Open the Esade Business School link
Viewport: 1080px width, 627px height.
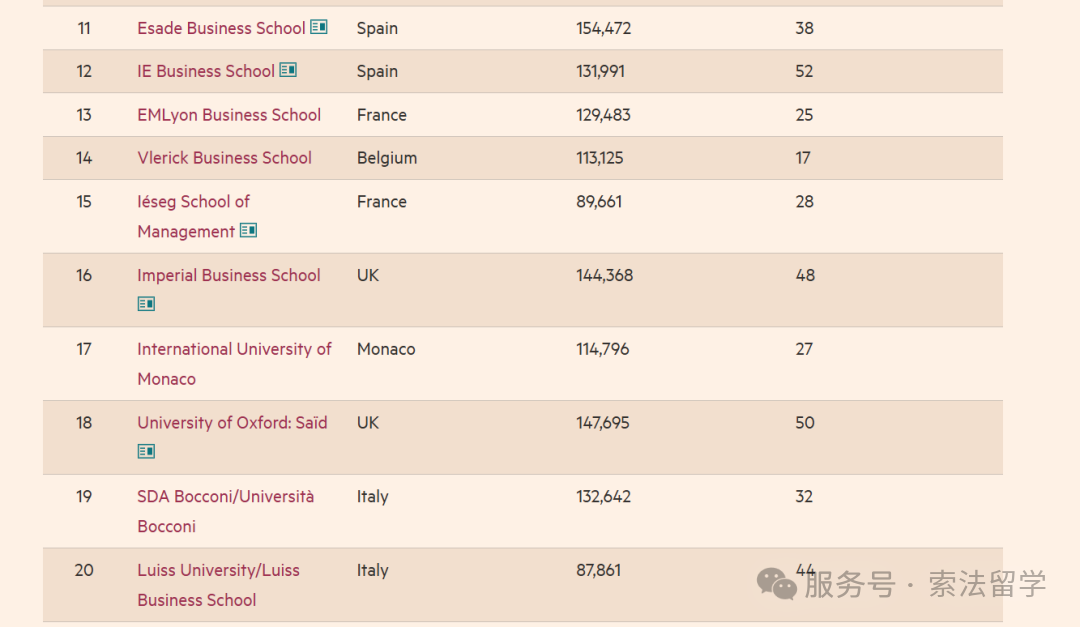pyautogui.click(x=221, y=28)
